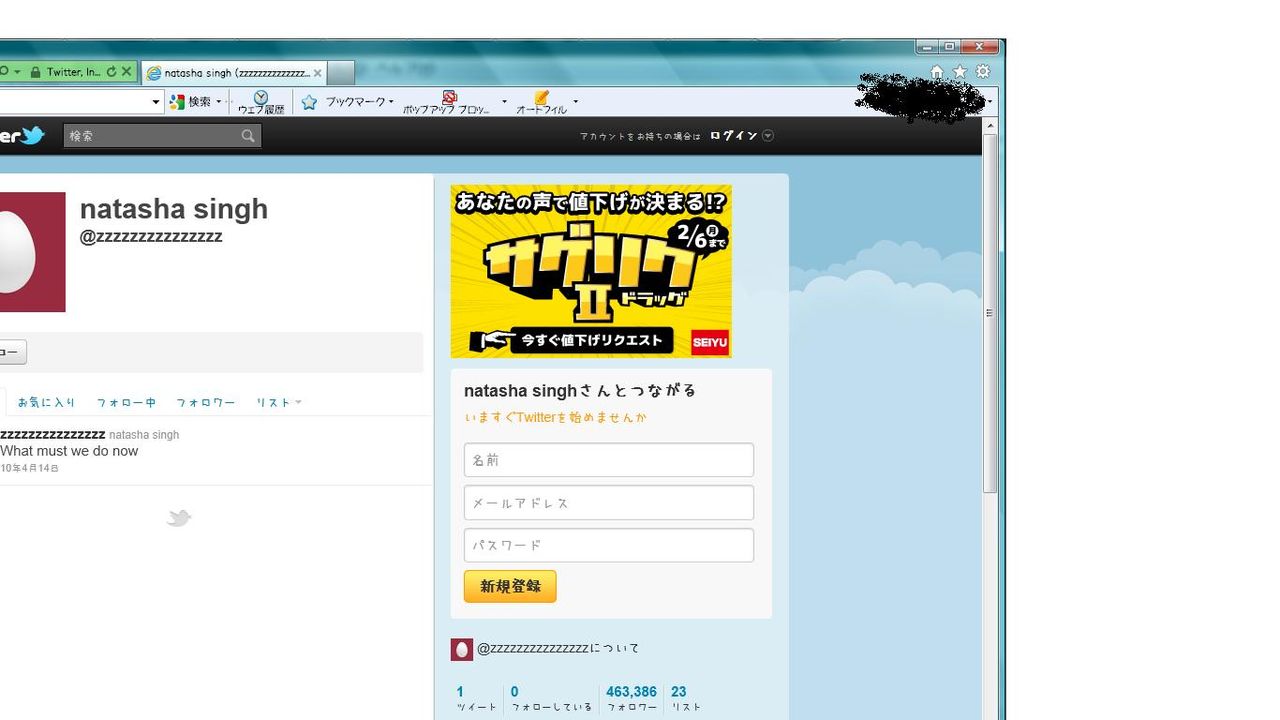Click the scrollbar up arrow
The image size is (1280, 720).
pos(990,126)
